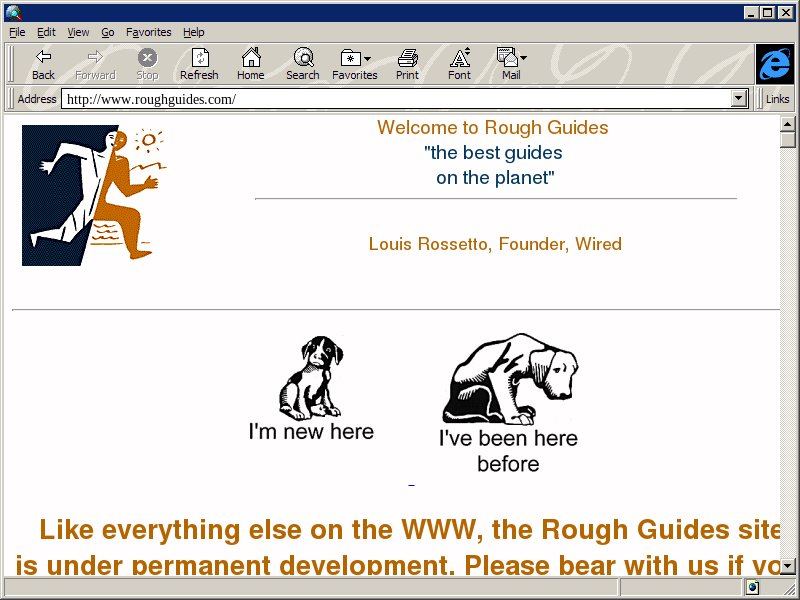Click the Refresh page icon
The image size is (800, 600).
tap(199, 58)
